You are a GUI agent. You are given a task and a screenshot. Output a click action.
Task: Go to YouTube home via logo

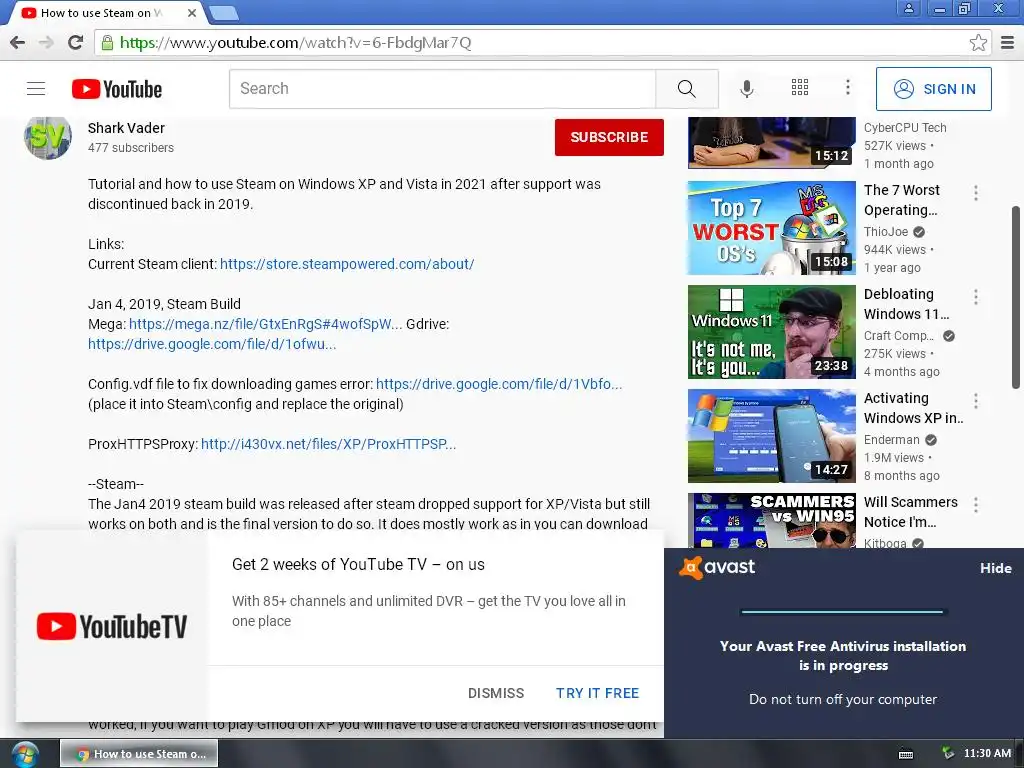click(x=117, y=89)
